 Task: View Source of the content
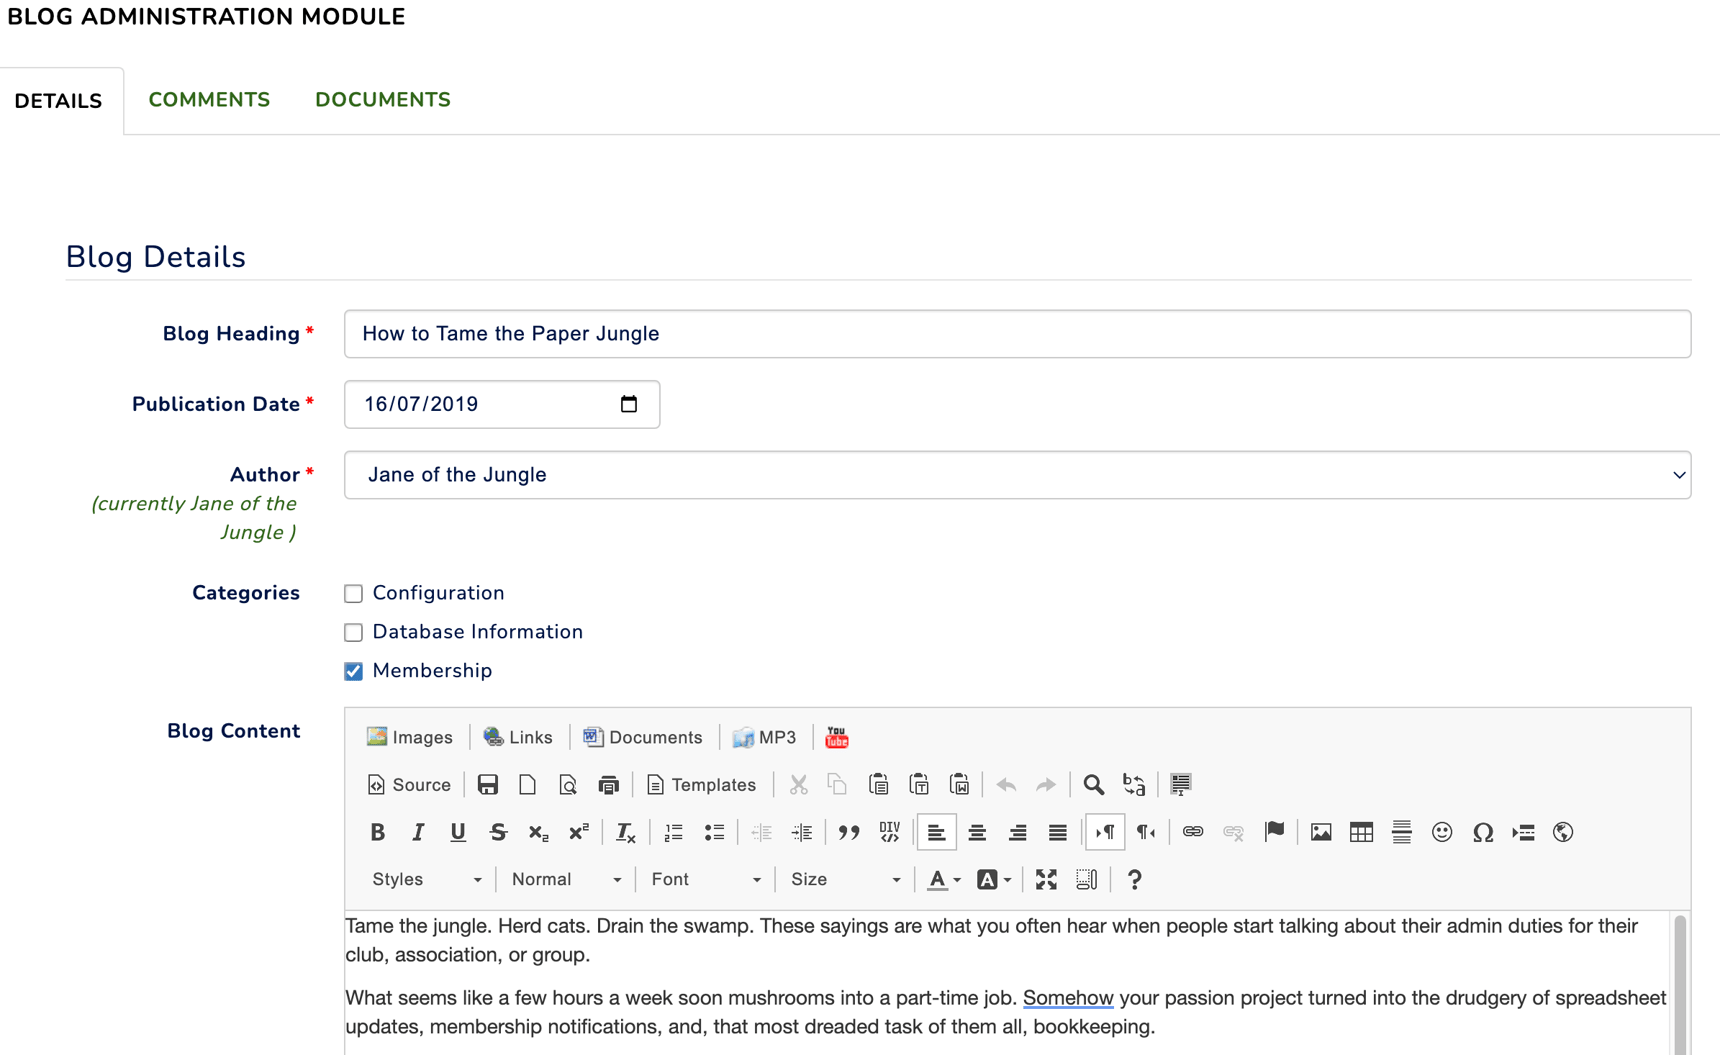tap(409, 785)
